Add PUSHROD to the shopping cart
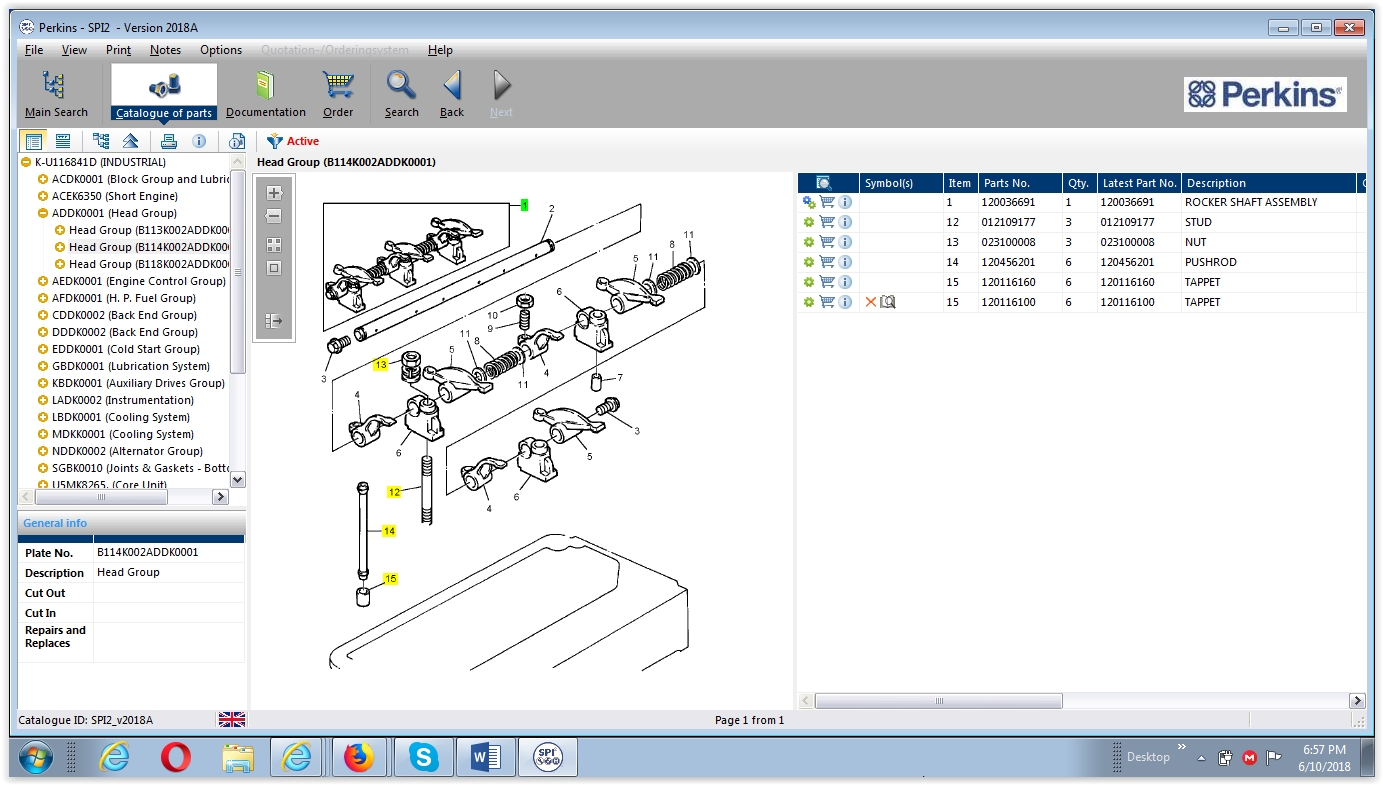 (x=827, y=262)
